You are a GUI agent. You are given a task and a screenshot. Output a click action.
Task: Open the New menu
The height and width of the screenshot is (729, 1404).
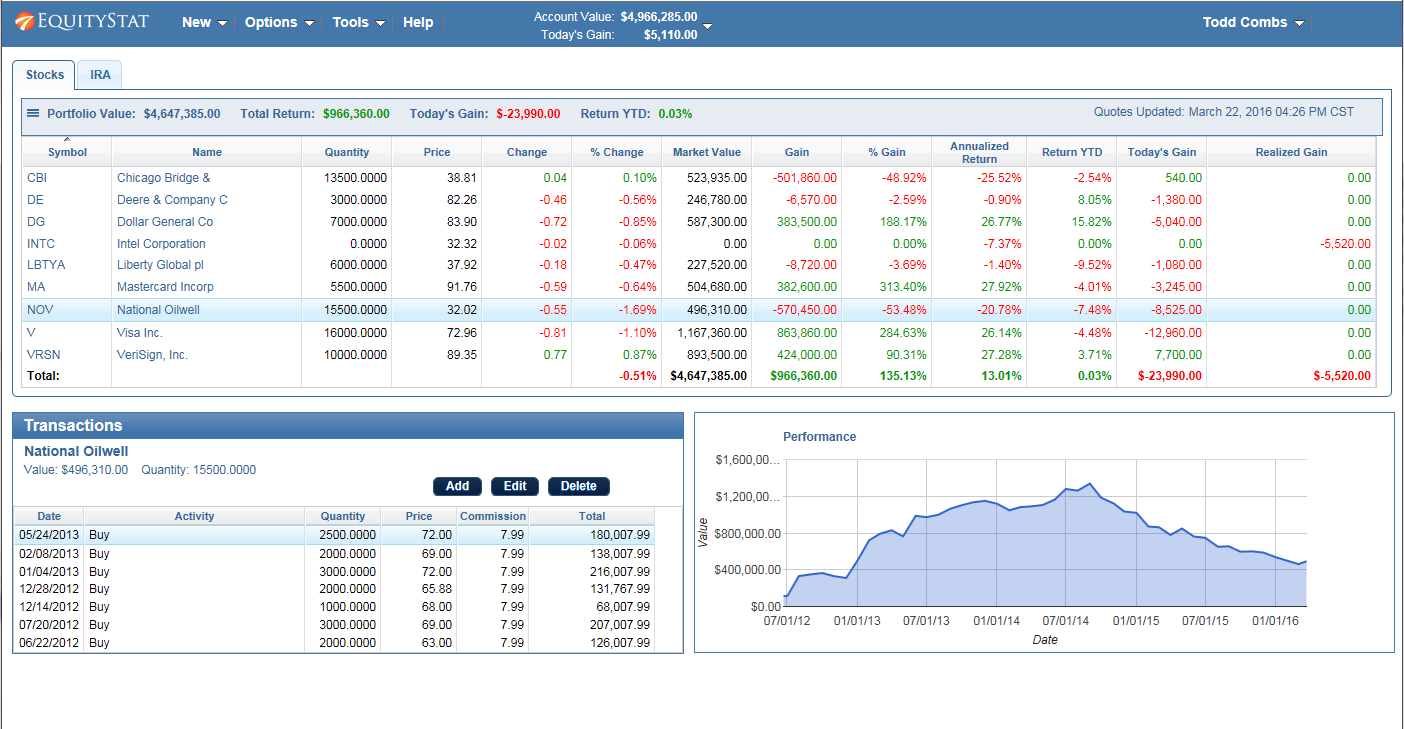click(204, 22)
